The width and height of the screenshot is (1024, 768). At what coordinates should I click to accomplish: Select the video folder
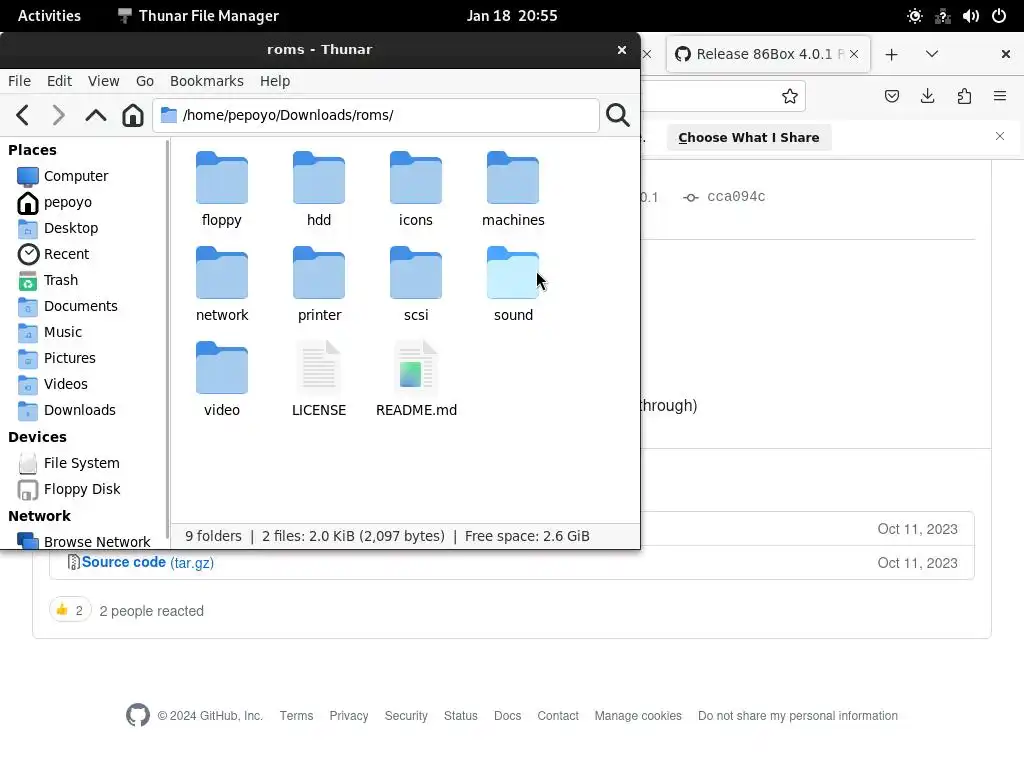click(x=222, y=379)
